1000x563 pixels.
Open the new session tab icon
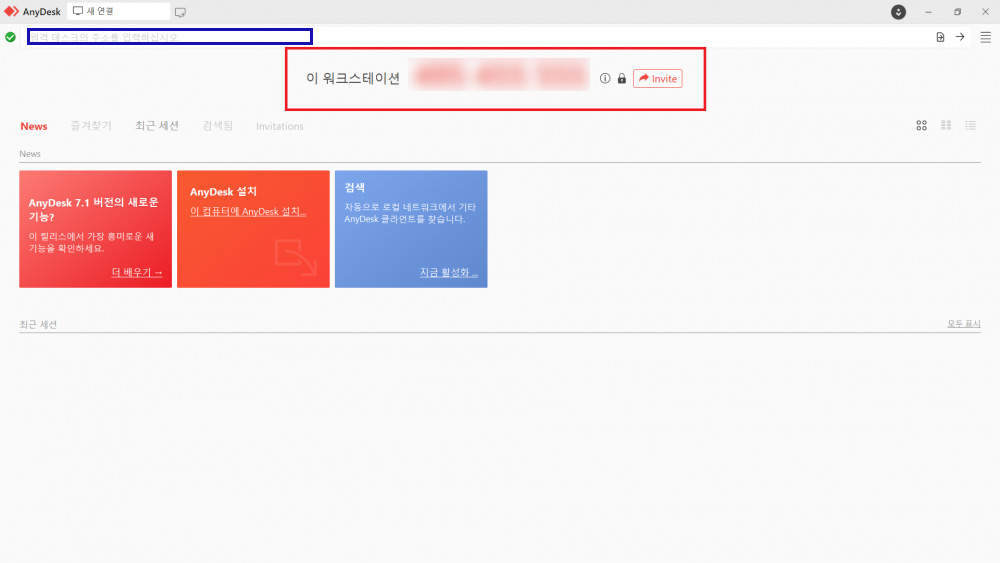click(x=180, y=12)
